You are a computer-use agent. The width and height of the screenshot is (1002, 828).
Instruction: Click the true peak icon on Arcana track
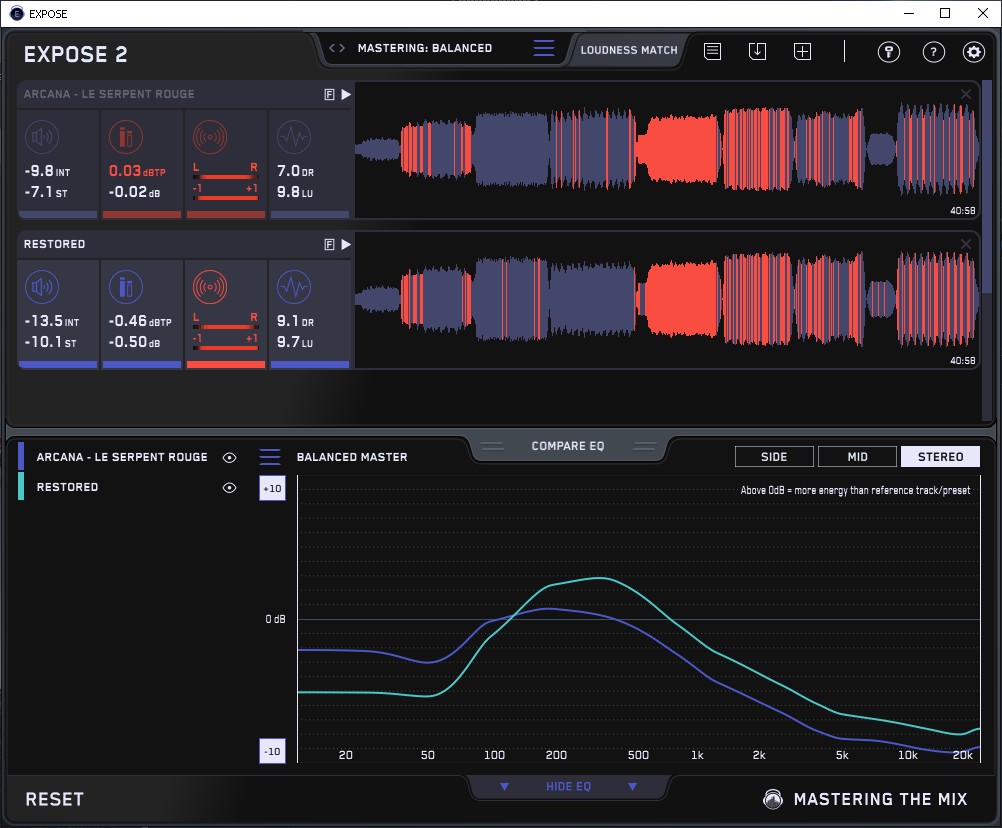[x=126, y=137]
